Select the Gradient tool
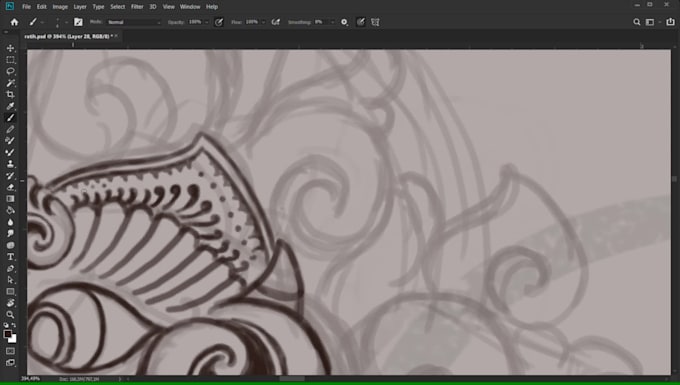The image size is (680, 385). (10, 199)
